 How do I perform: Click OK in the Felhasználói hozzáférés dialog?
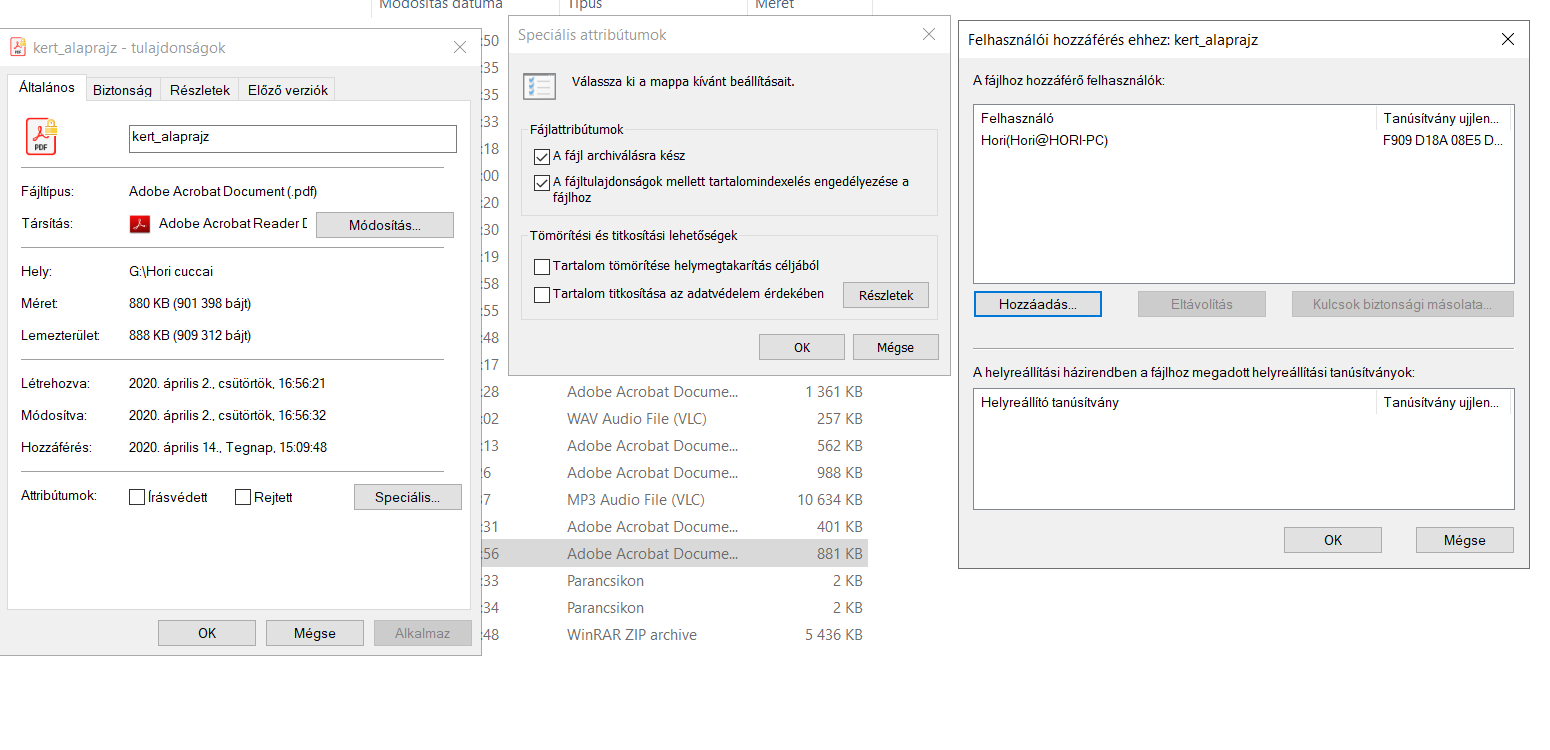coord(1333,540)
